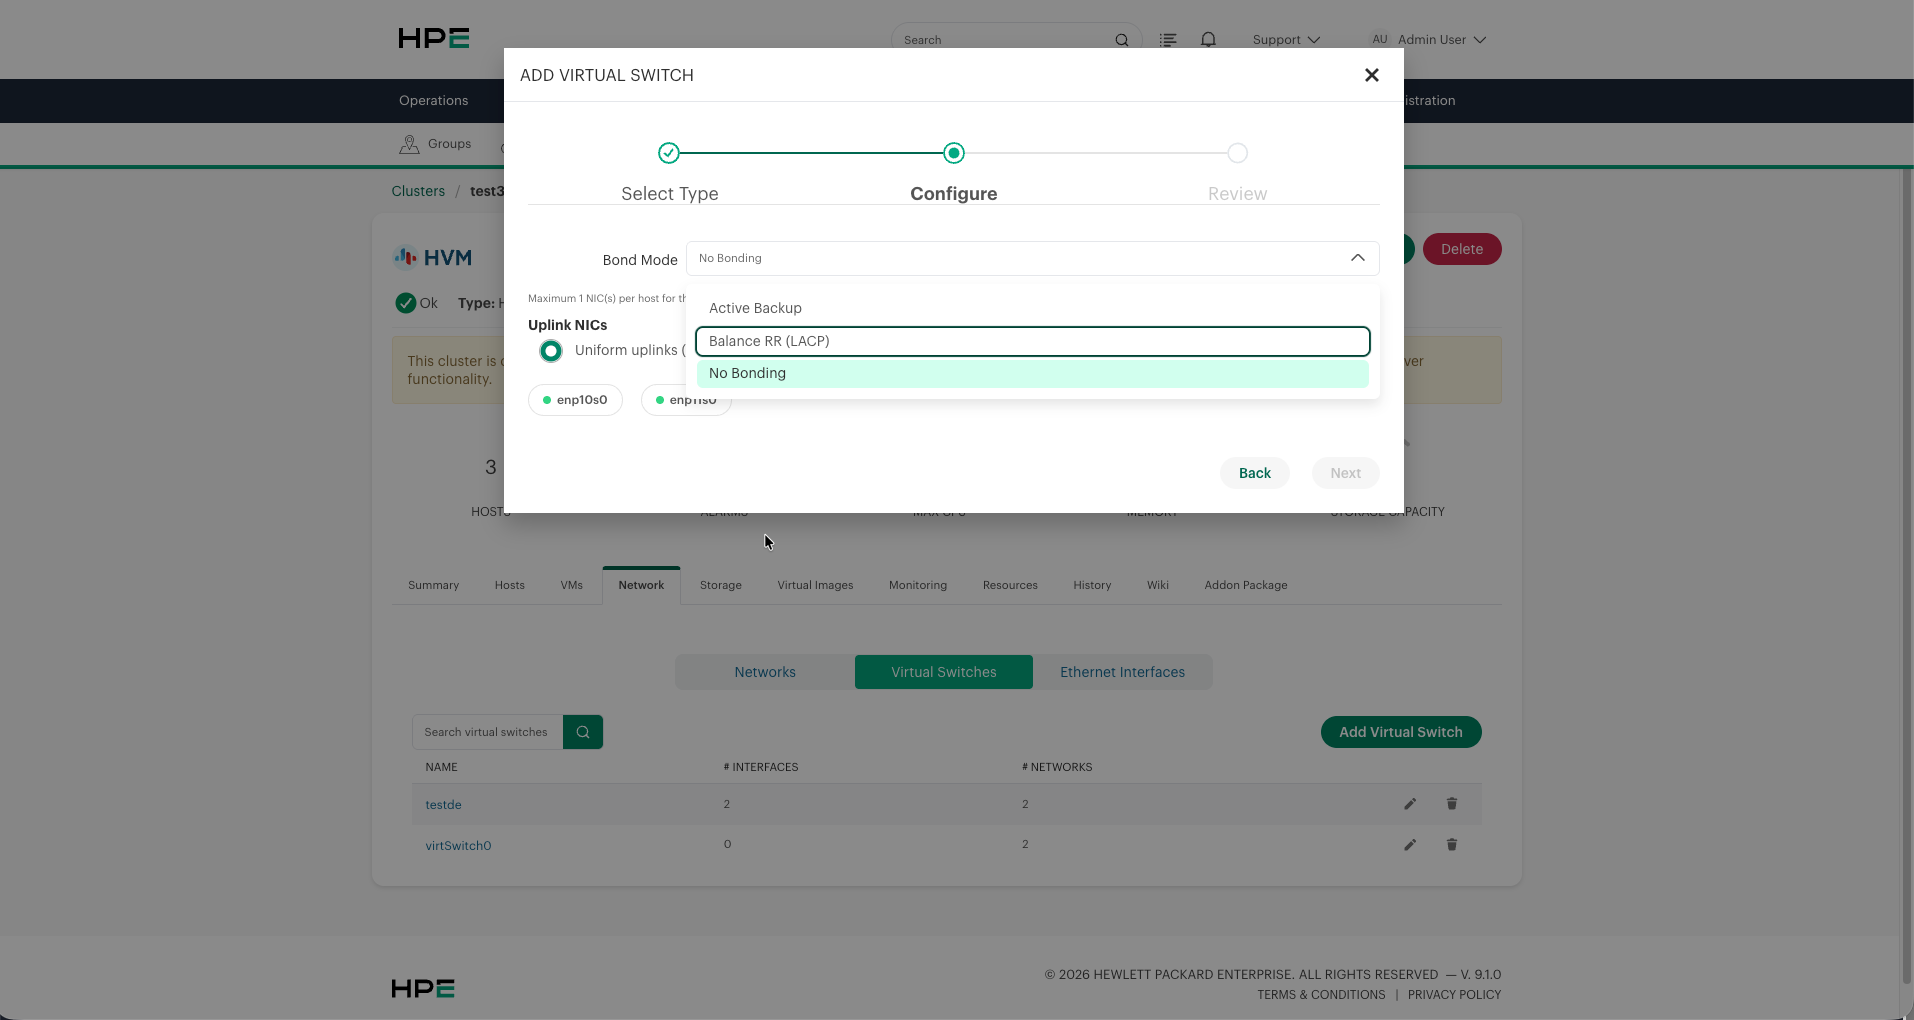The height and width of the screenshot is (1020, 1914).
Task: Open Terms & Conditions link
Action: (1321, 995)
